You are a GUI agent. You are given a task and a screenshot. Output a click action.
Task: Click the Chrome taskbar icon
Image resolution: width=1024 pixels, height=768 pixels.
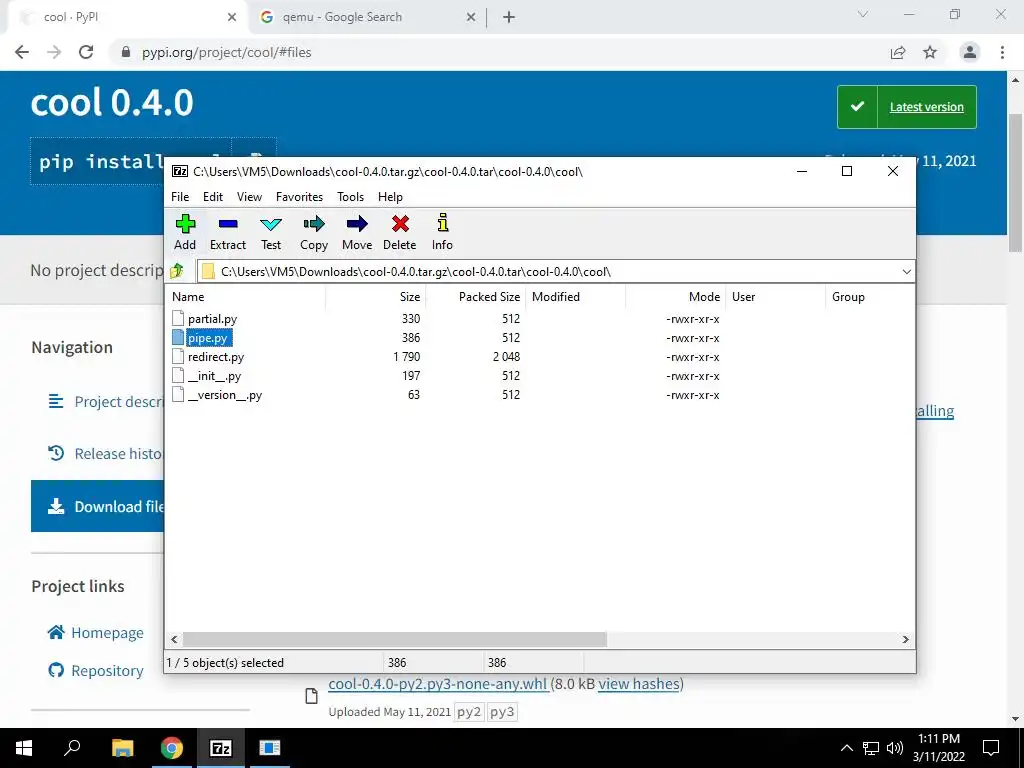(172, 748)
